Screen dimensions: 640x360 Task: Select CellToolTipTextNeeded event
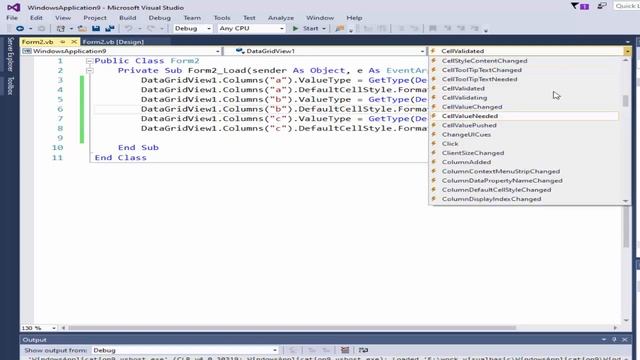click(x=480, y=79)
